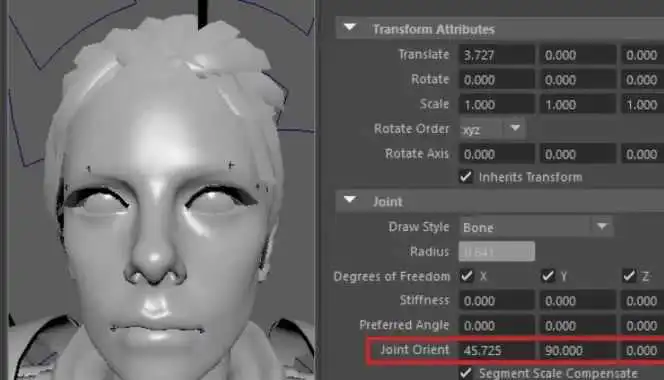The width and height of the screenshot is (664, 380).
Task: Click the Stiffness X value field
Action: click(x=496, y=301)
